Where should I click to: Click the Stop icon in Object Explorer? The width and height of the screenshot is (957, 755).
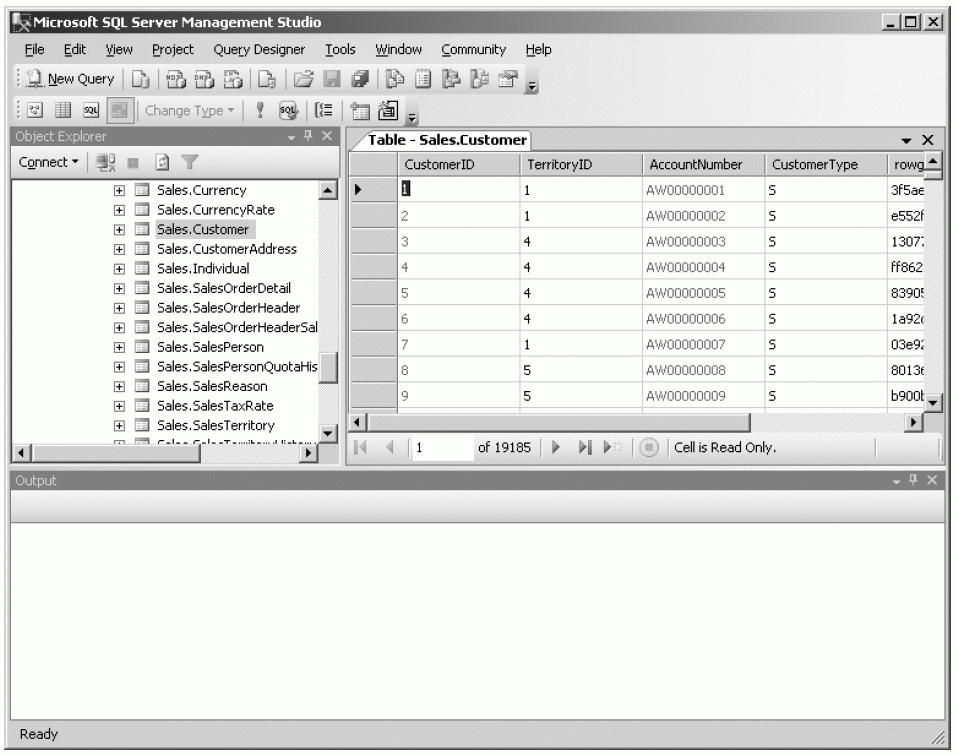[133, 162]
